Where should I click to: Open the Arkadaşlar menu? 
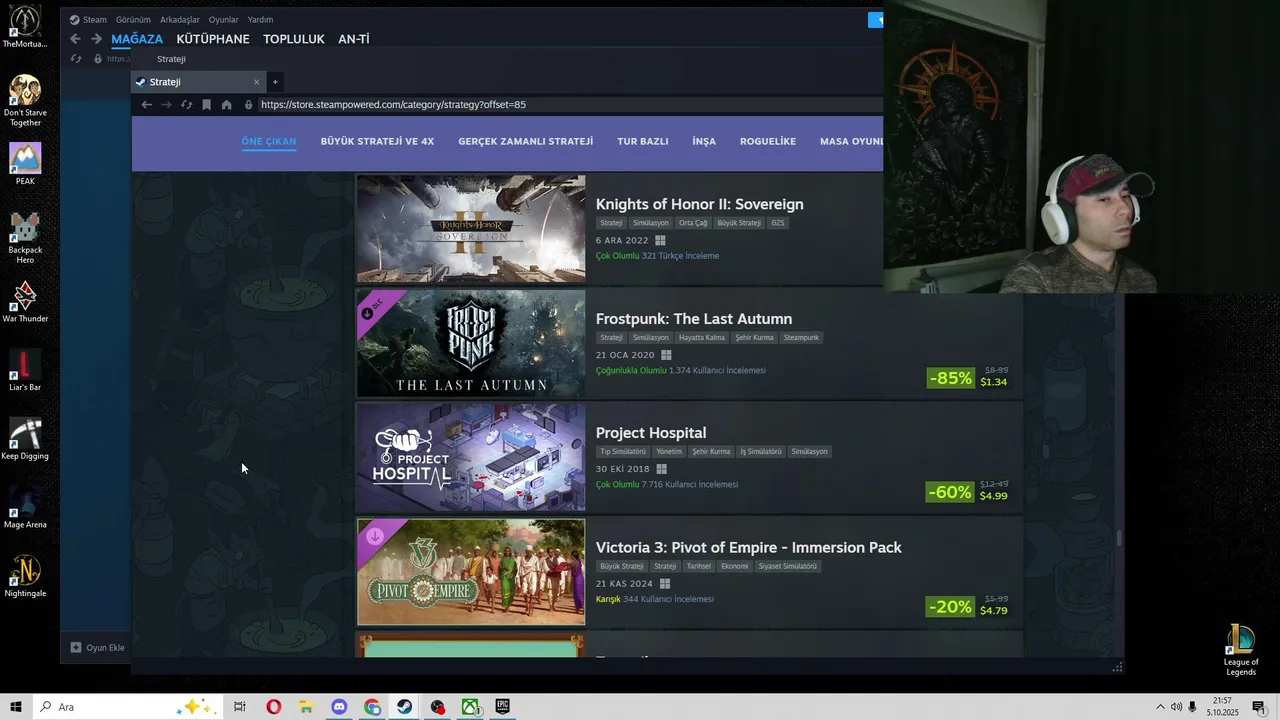click(180, 19)
